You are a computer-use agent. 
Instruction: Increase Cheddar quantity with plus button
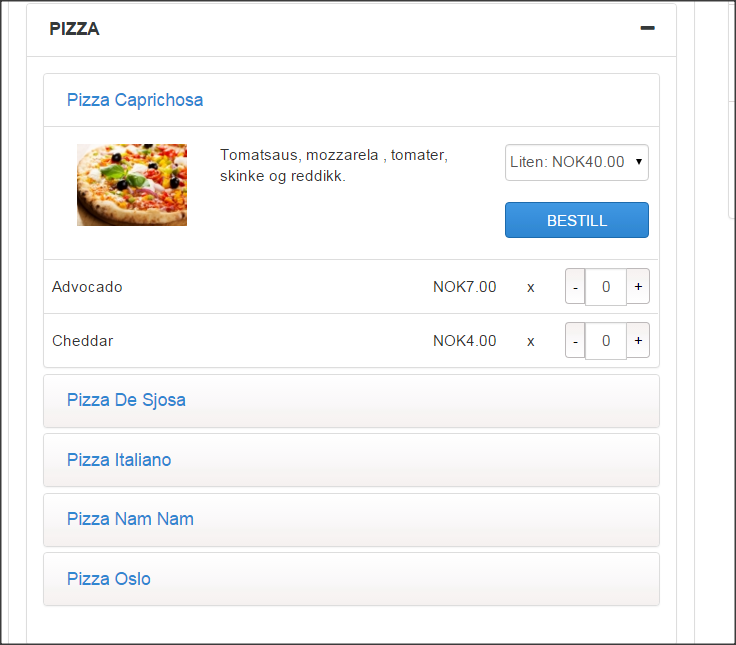point(638,340)
